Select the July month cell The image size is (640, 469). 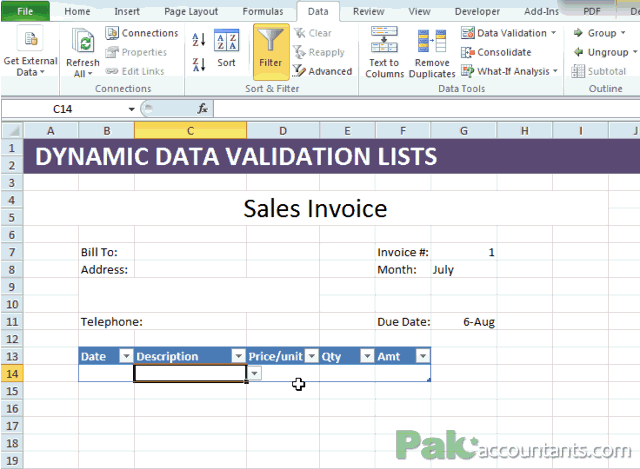464,269
